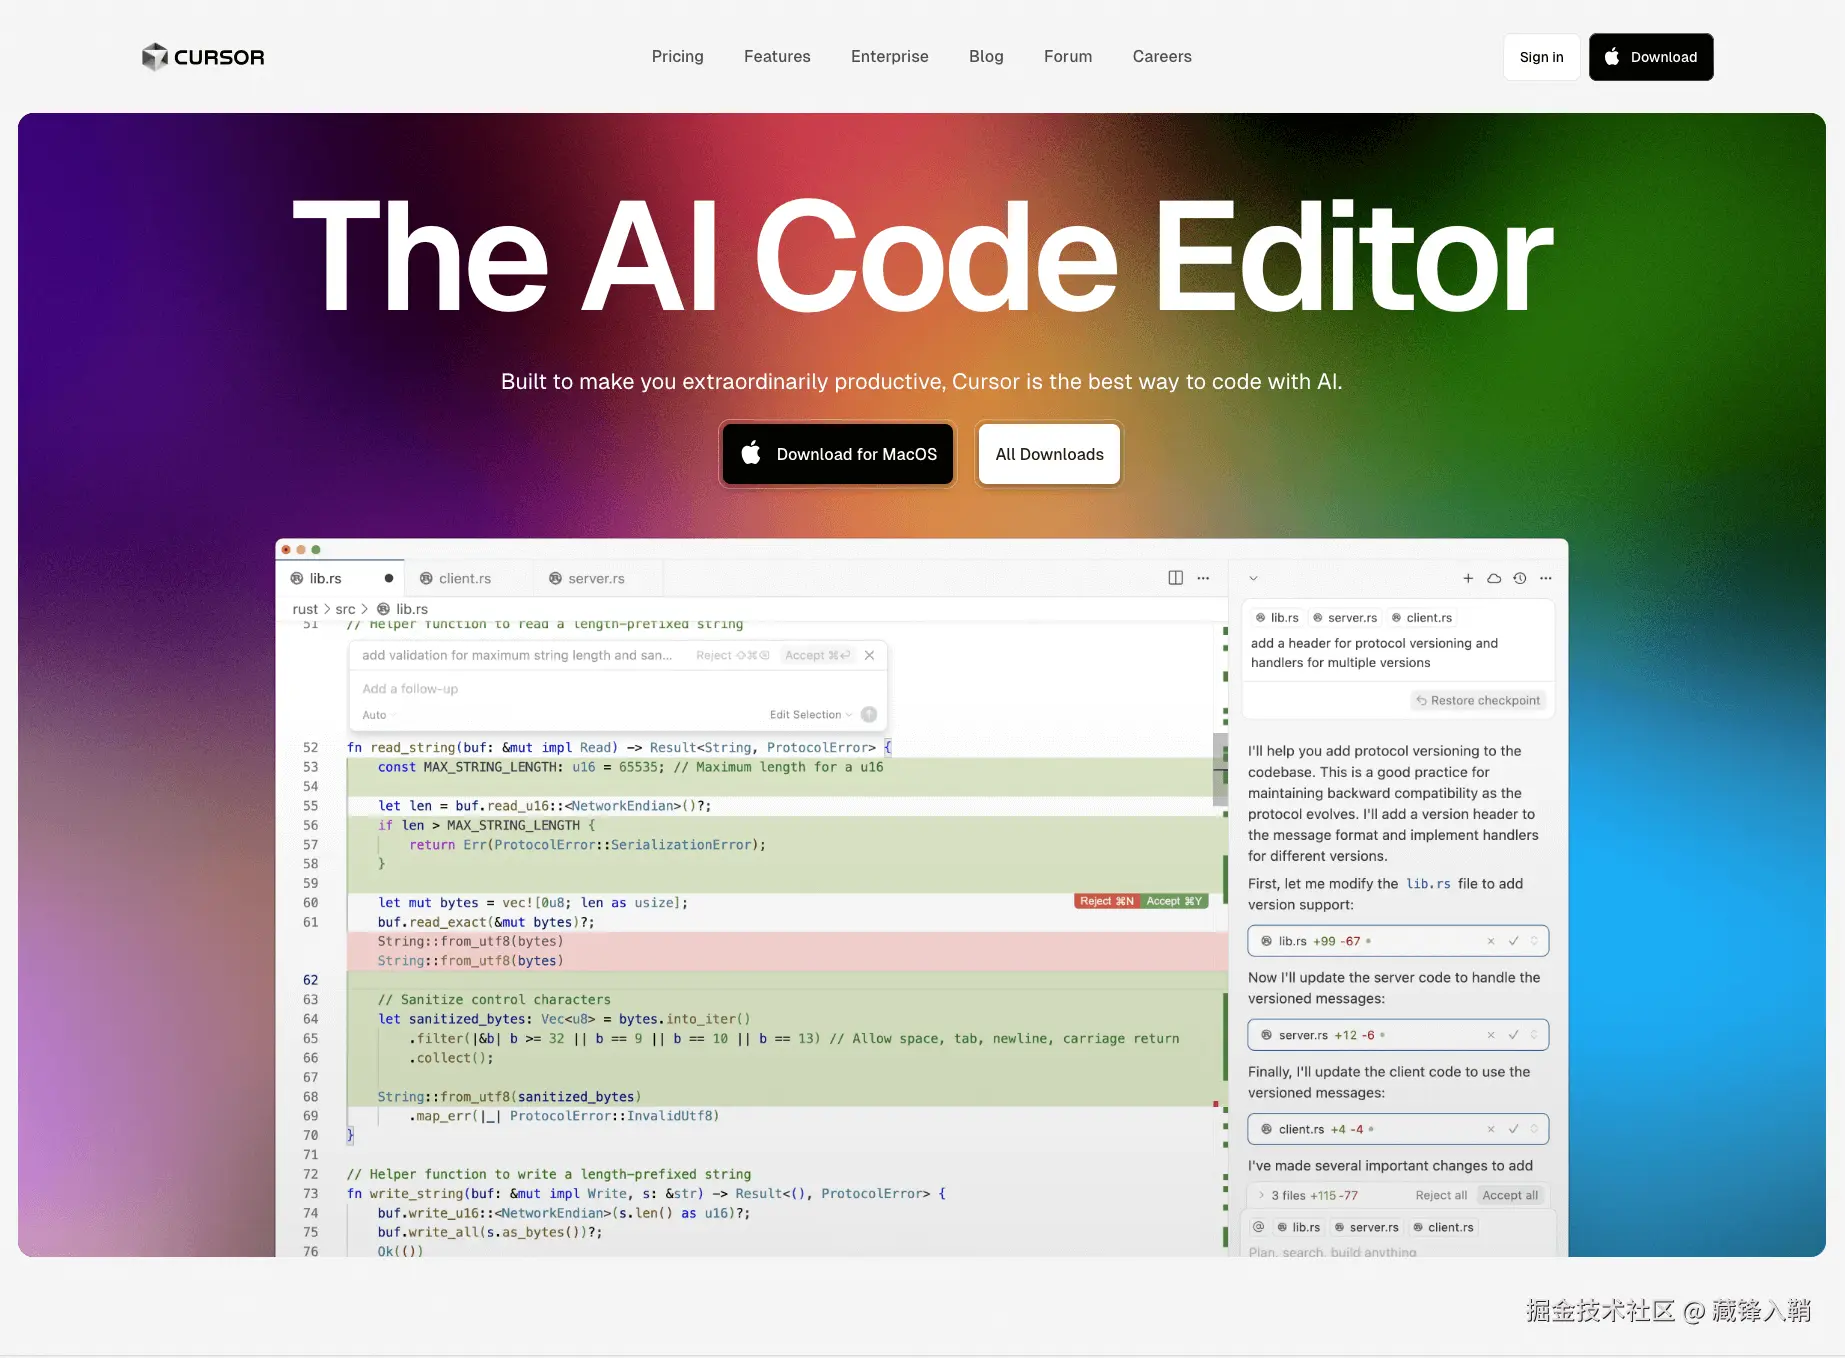The height and width of the screenshot is (1358, 1845).
Task: Click Reject in the inline edit prompt
Action: [733, 656]
